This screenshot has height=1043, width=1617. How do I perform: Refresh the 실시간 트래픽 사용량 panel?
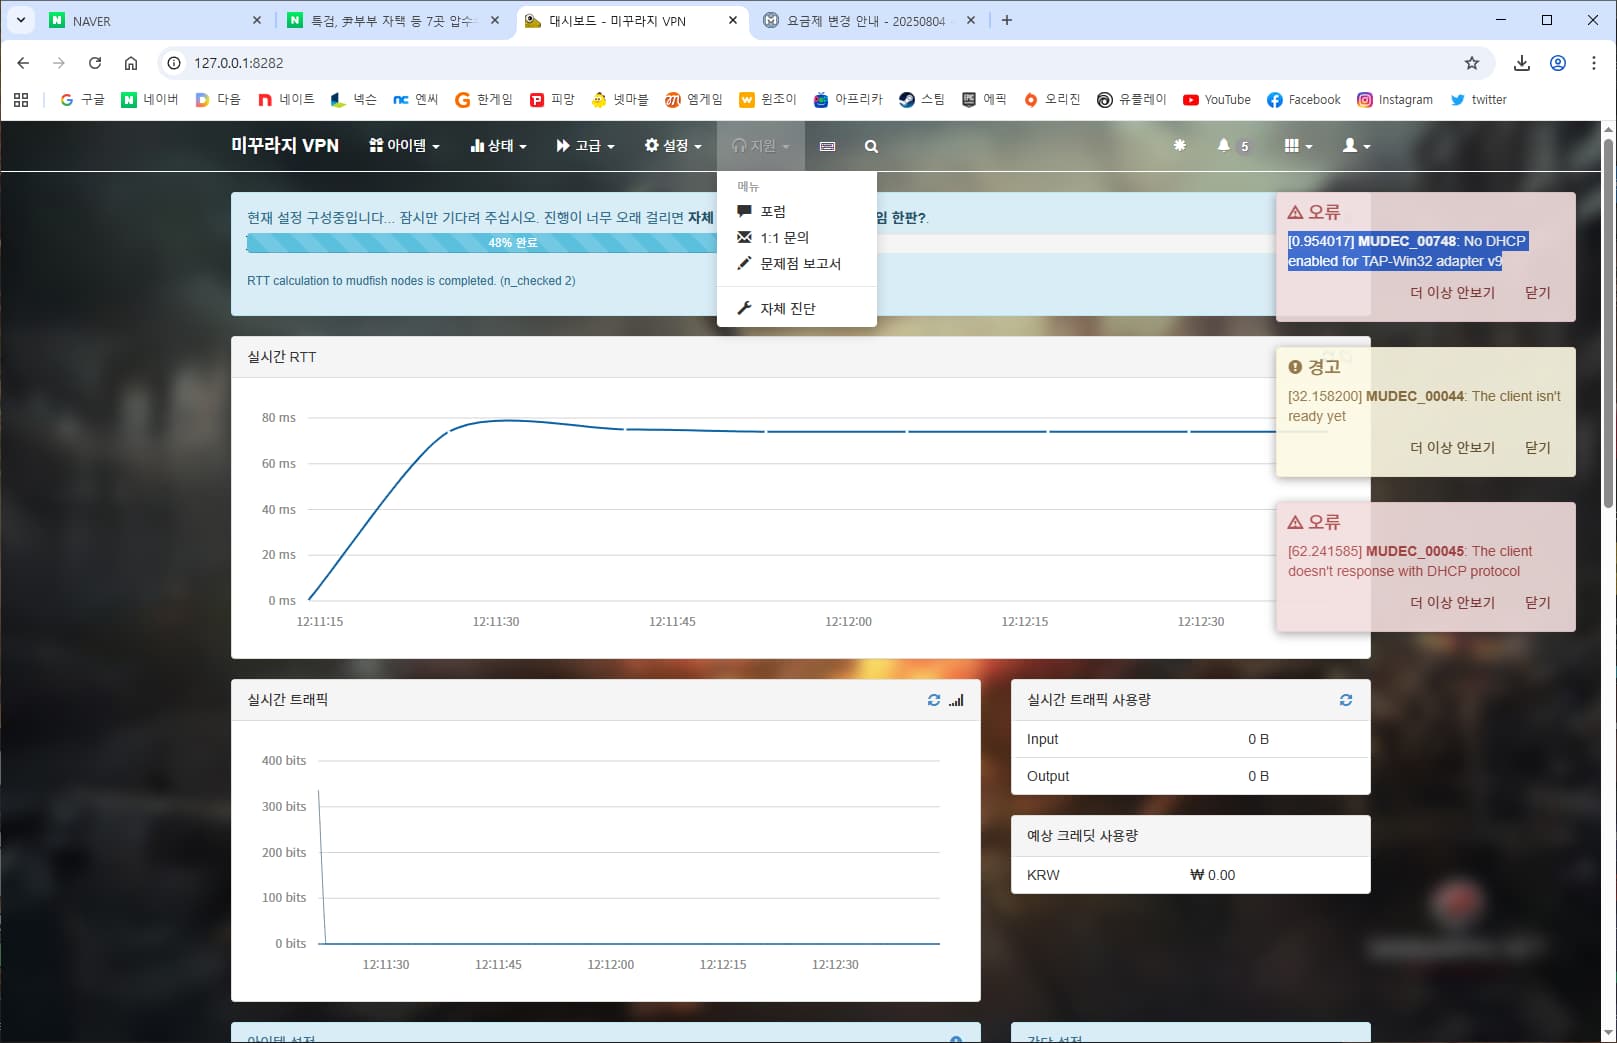point(1346,700)
